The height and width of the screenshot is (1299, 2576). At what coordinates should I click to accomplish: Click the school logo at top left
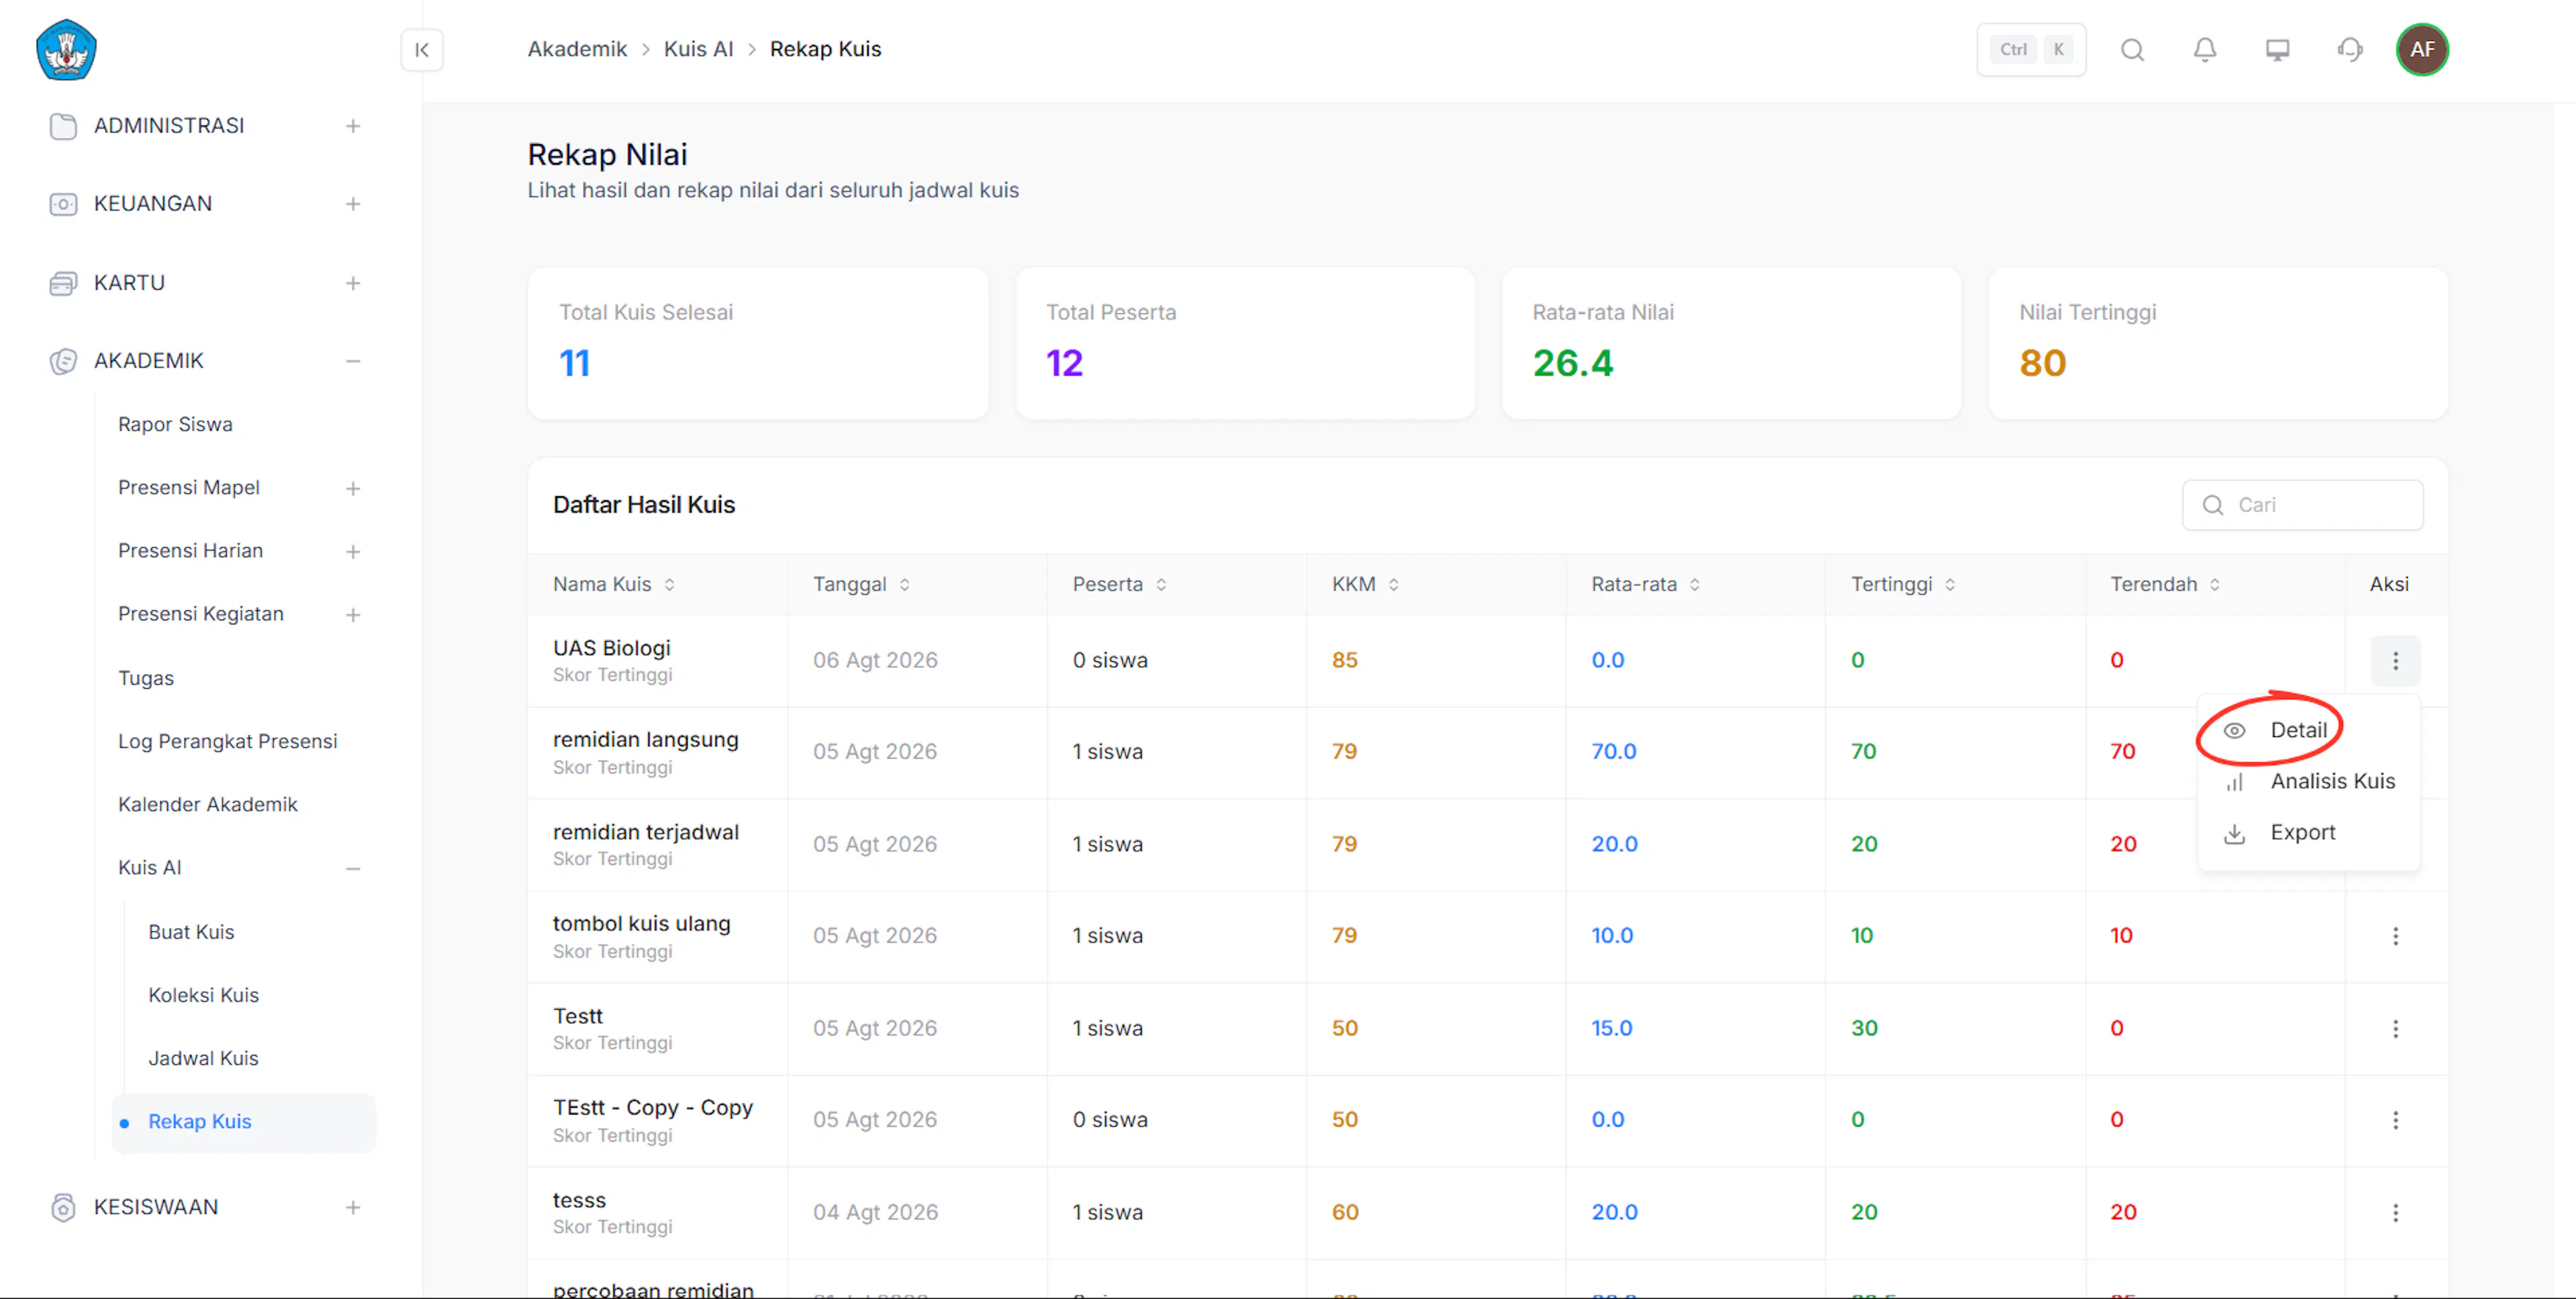point(66,49)
